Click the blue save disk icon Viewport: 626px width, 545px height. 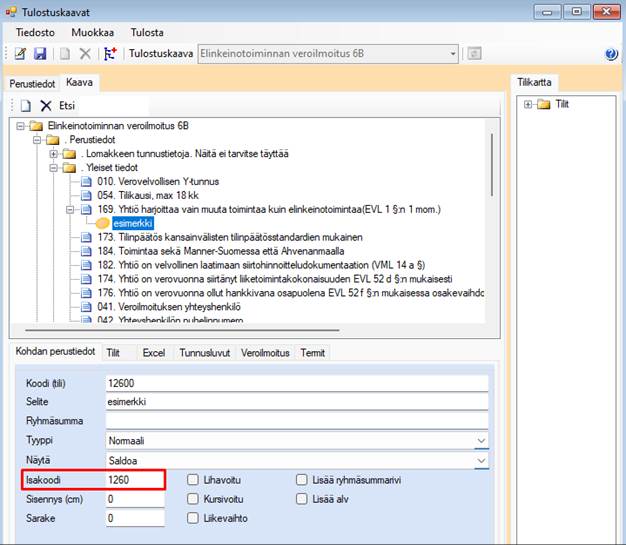pos(40,53)
